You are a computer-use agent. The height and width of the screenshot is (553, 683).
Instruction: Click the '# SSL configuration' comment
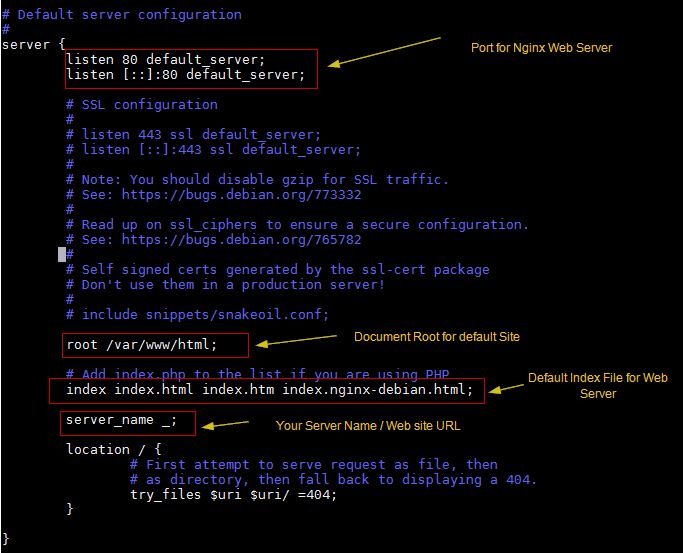click(x=142, y=105)
